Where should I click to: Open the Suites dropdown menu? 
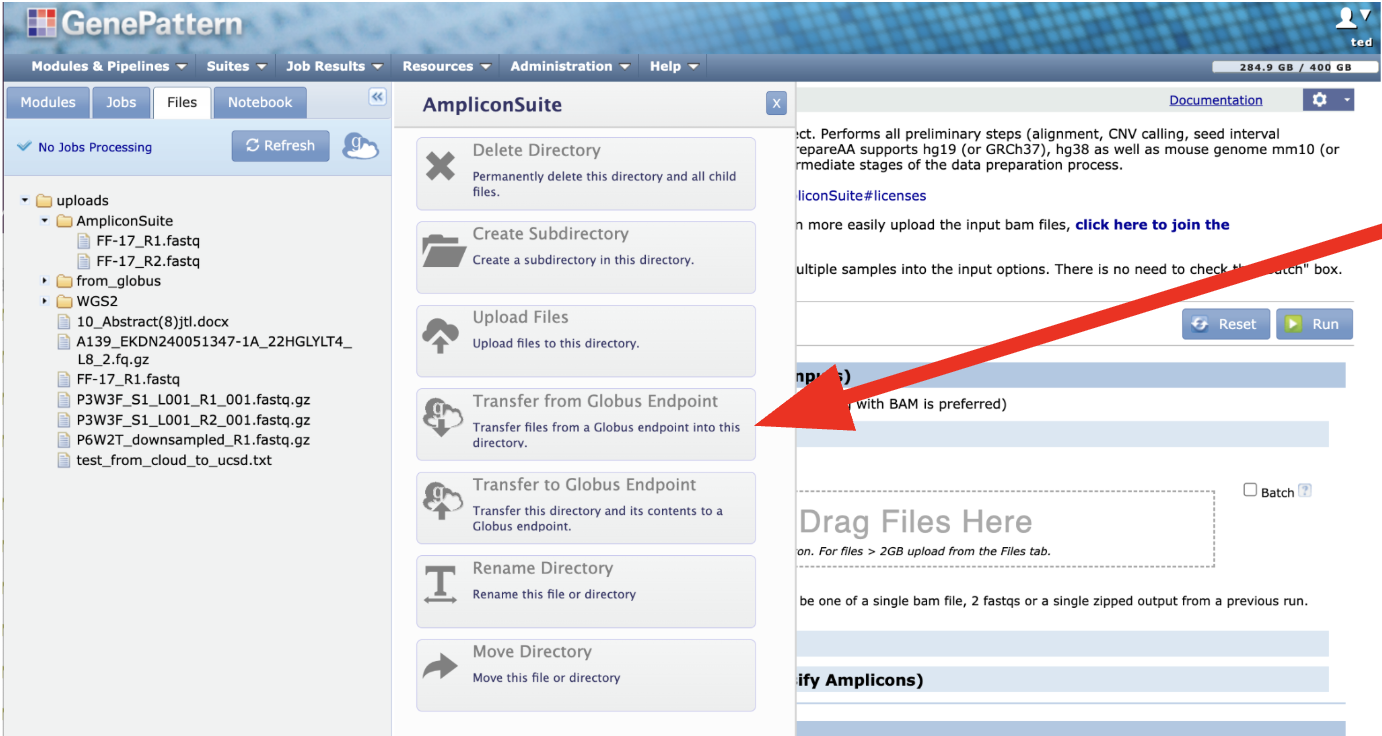click(x=237, y=66)
